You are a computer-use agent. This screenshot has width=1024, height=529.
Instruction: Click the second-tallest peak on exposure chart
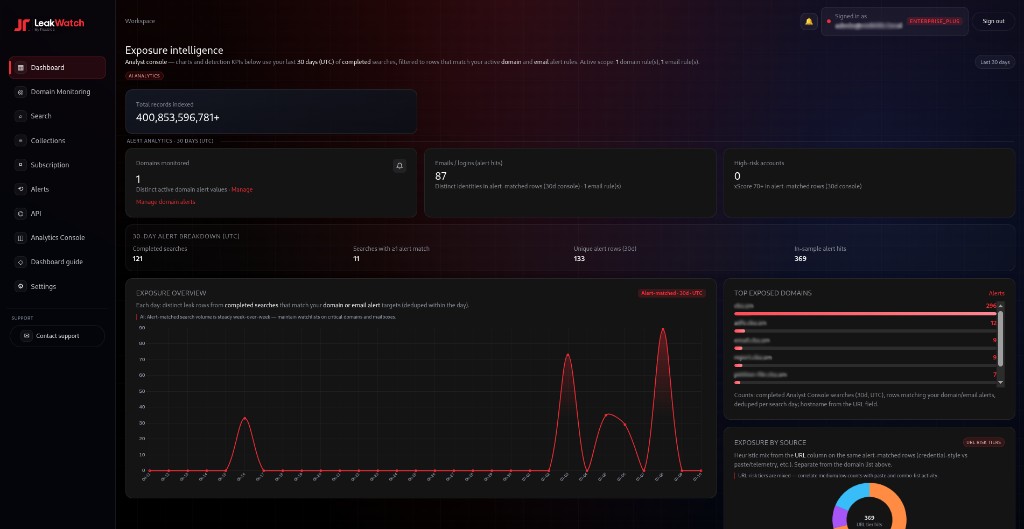click(x=567, y=355)
